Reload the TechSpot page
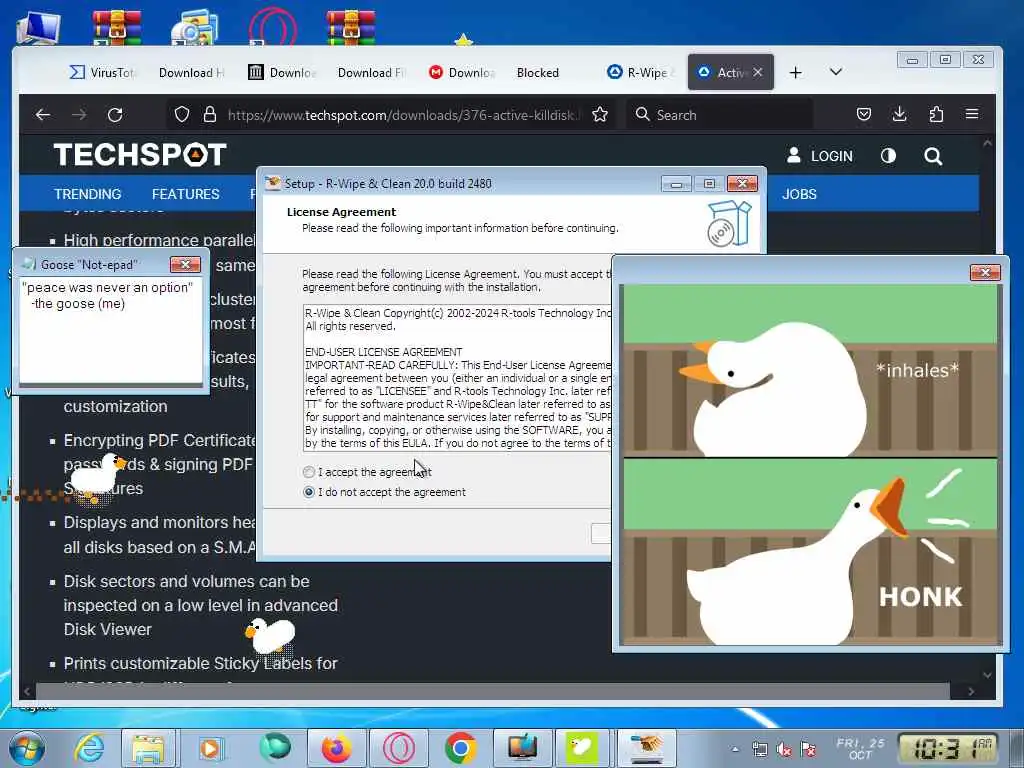The image size is (1024, 768). click(115, 115)
